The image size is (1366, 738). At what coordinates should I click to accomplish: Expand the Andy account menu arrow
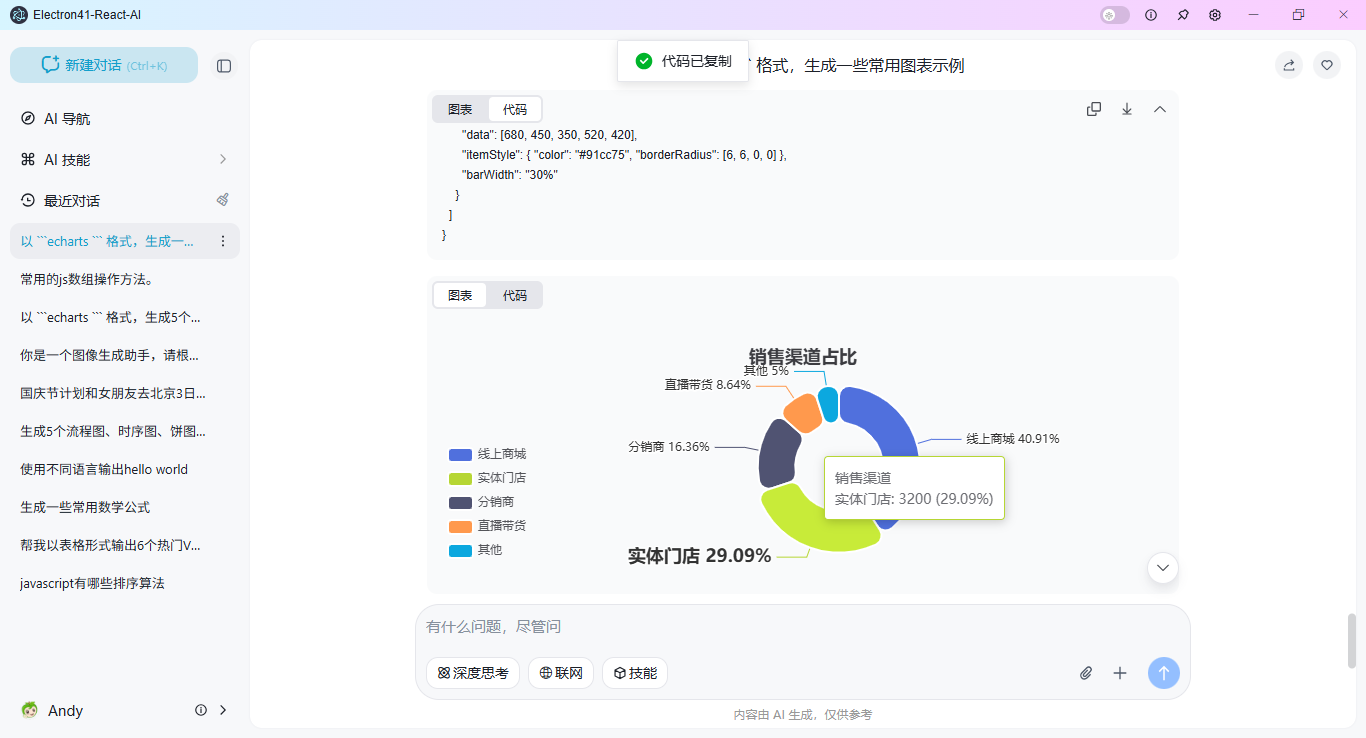pos(223,710)
